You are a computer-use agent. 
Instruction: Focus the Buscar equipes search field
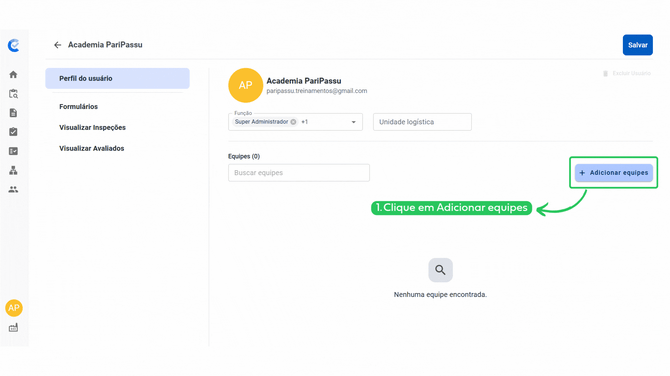(299, 173)
